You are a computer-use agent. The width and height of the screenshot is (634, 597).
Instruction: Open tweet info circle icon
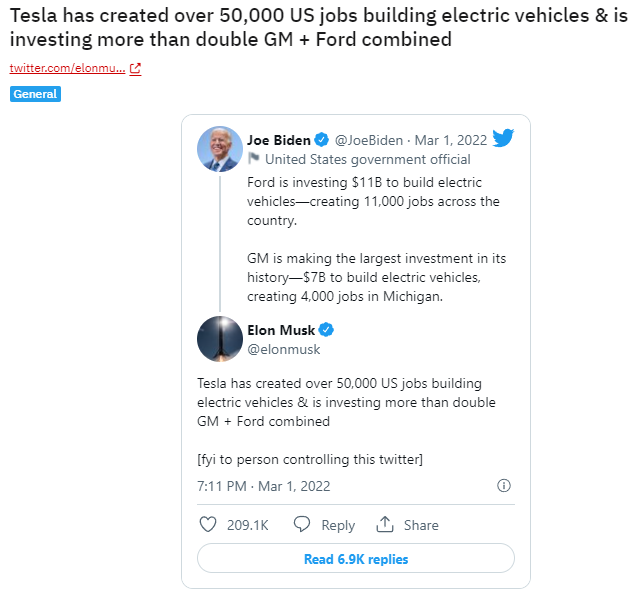(x=504, y=486)
